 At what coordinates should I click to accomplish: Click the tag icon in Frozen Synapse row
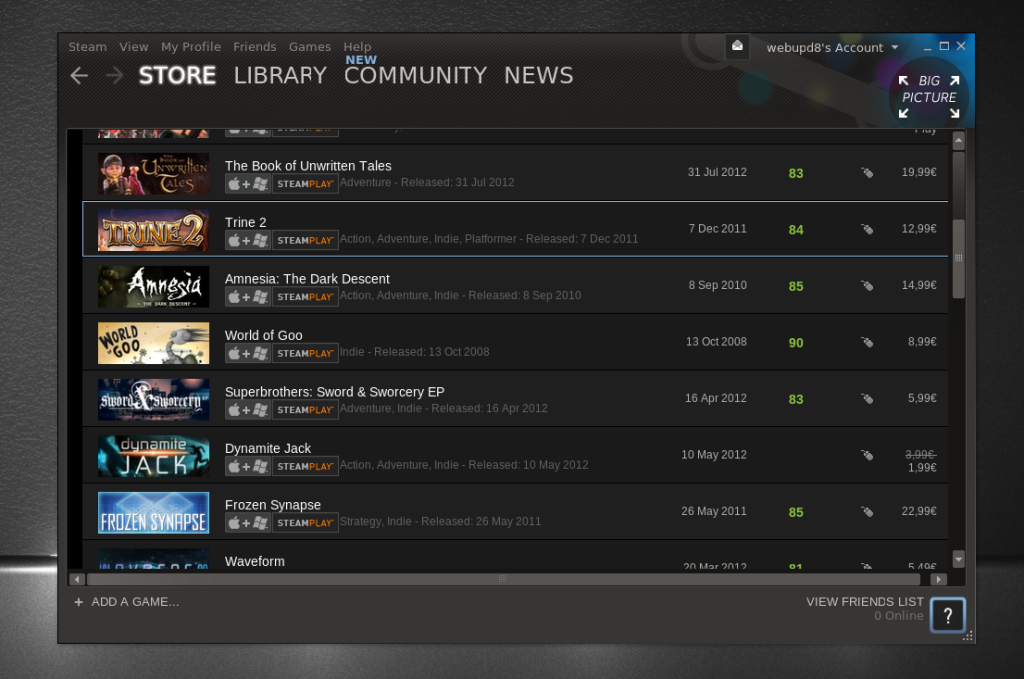pyautogui.click(x=867, y=512)
